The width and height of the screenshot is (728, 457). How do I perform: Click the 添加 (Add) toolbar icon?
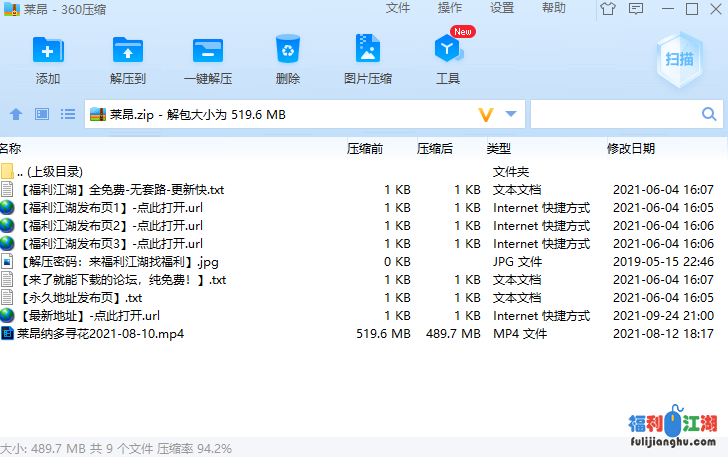click(48, 60)
